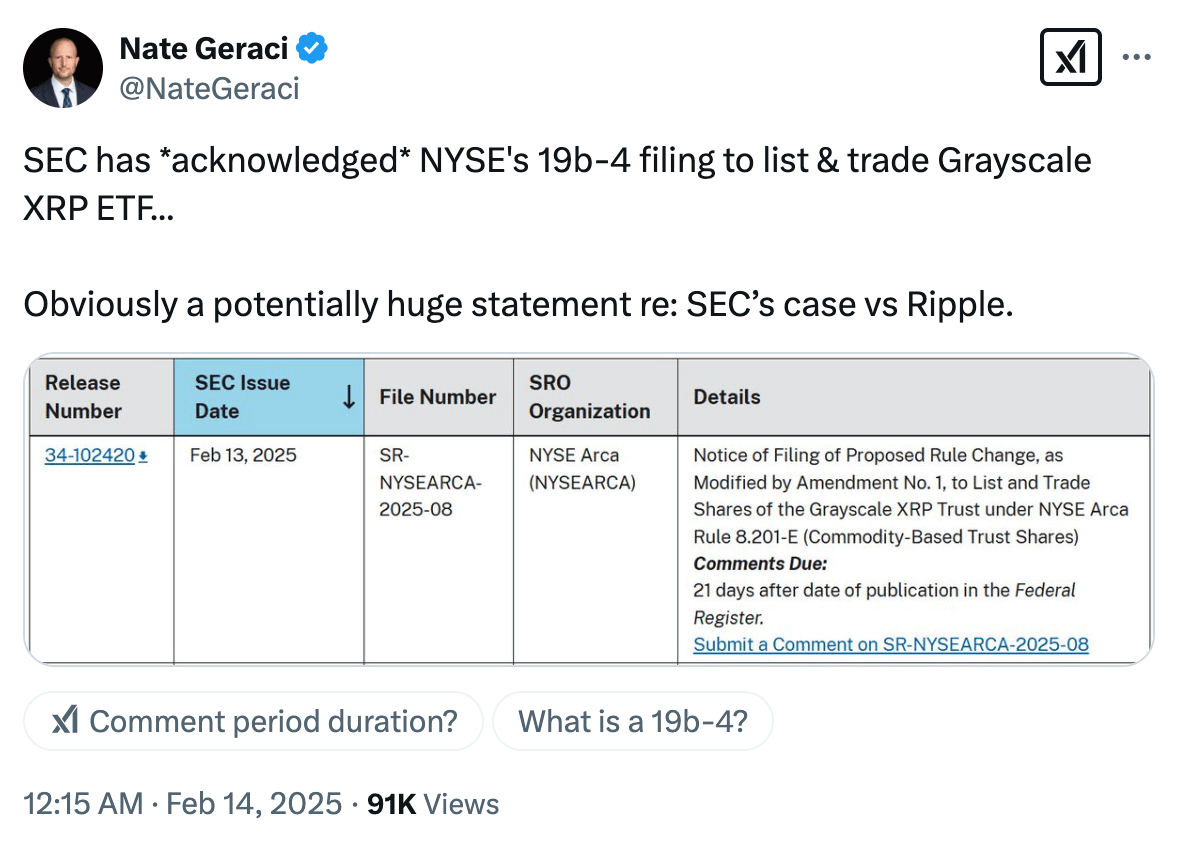Click the File Number column header
This screenshot has height=844, width=1180.
click(437, 397)
